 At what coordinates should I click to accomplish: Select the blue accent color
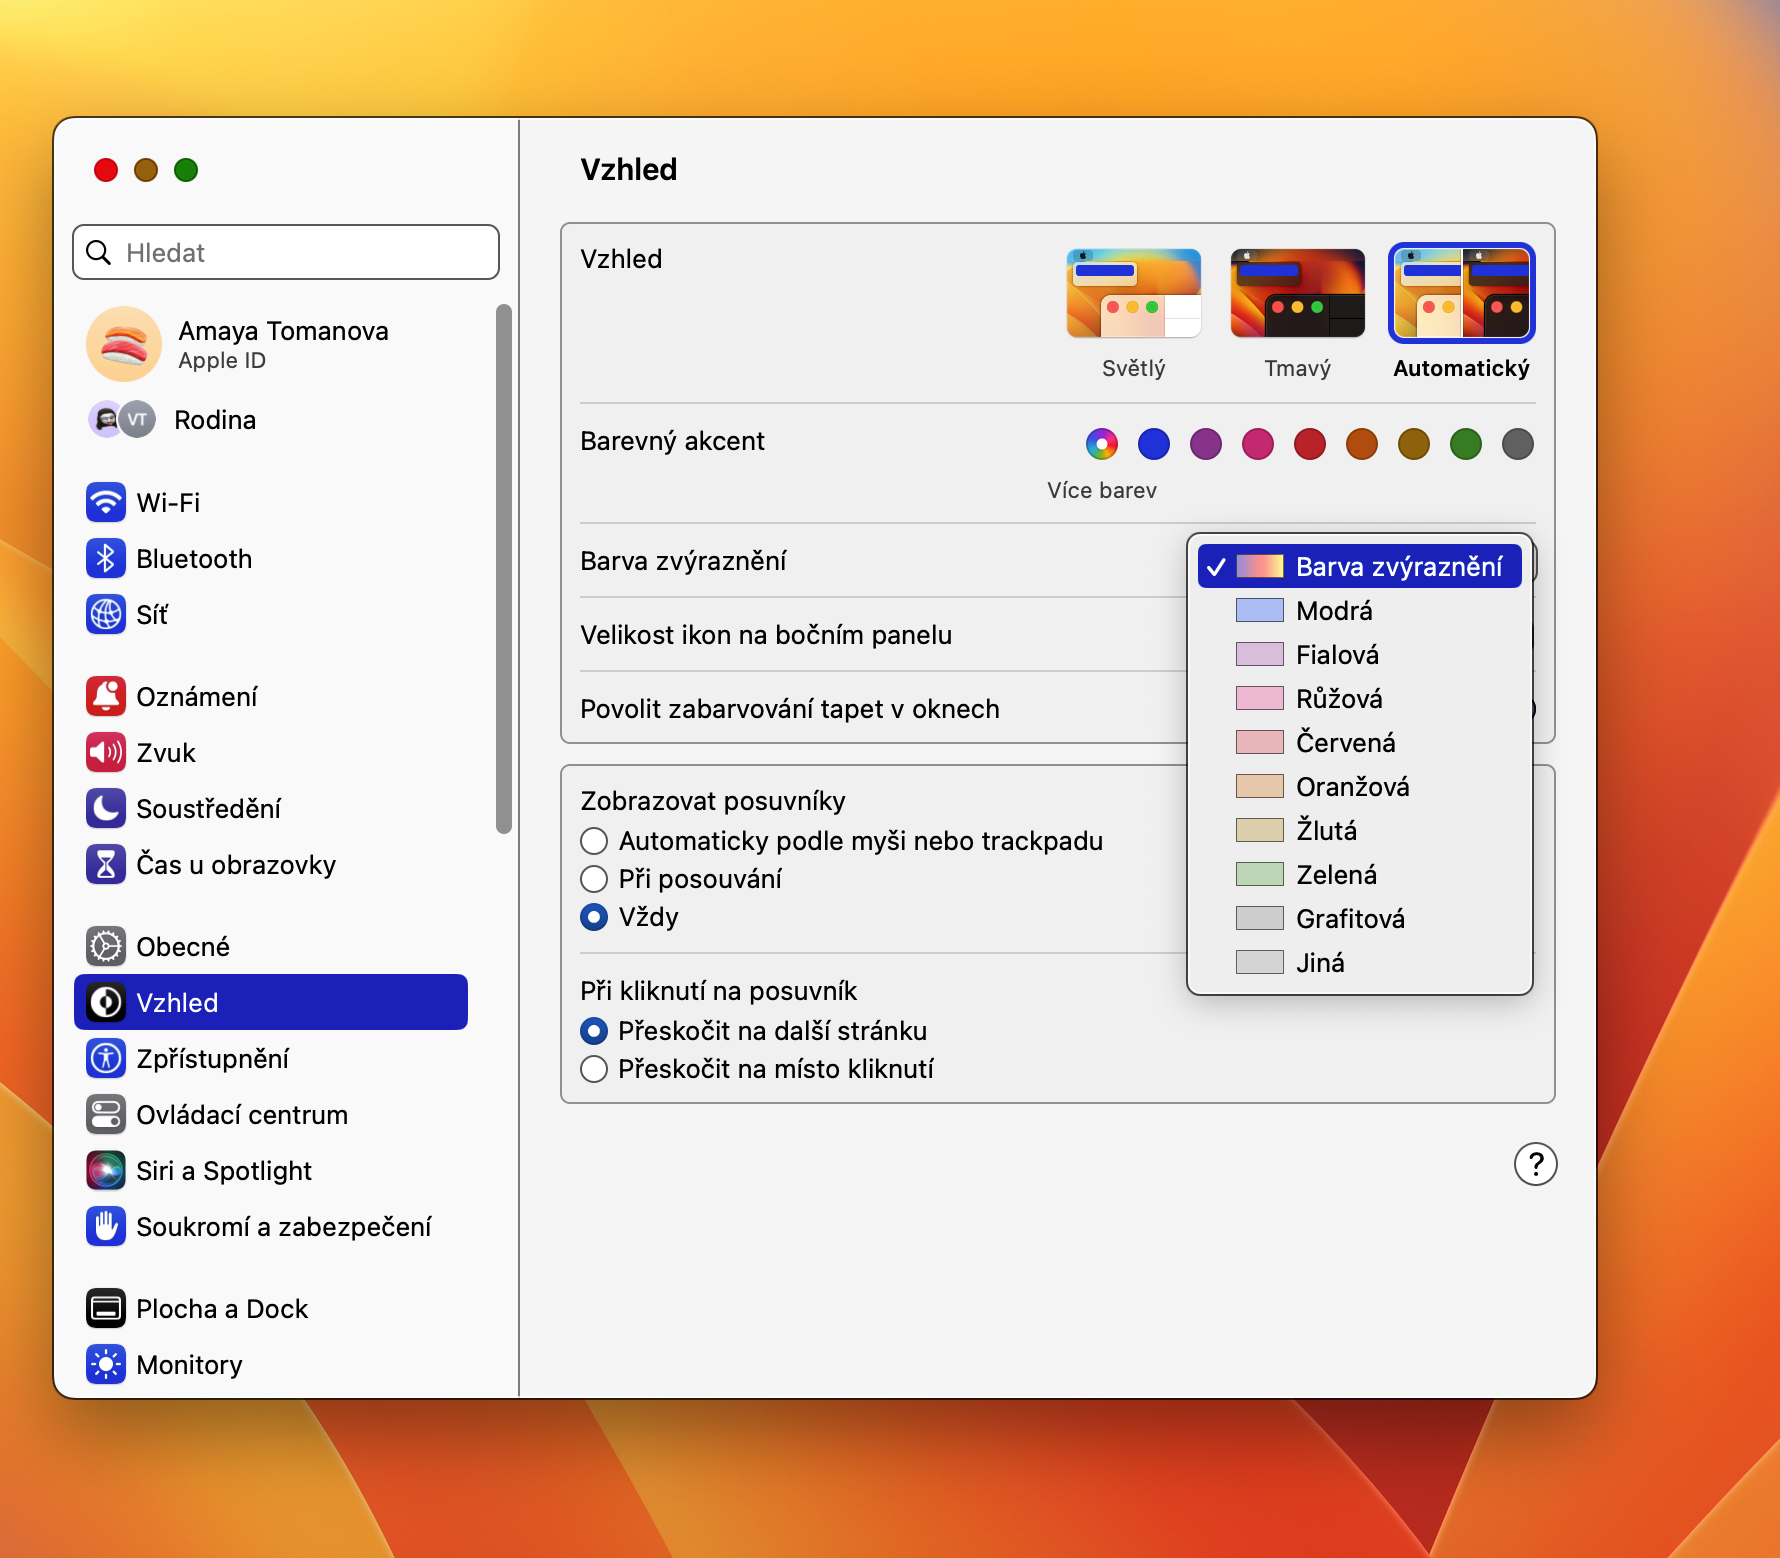1154,444
